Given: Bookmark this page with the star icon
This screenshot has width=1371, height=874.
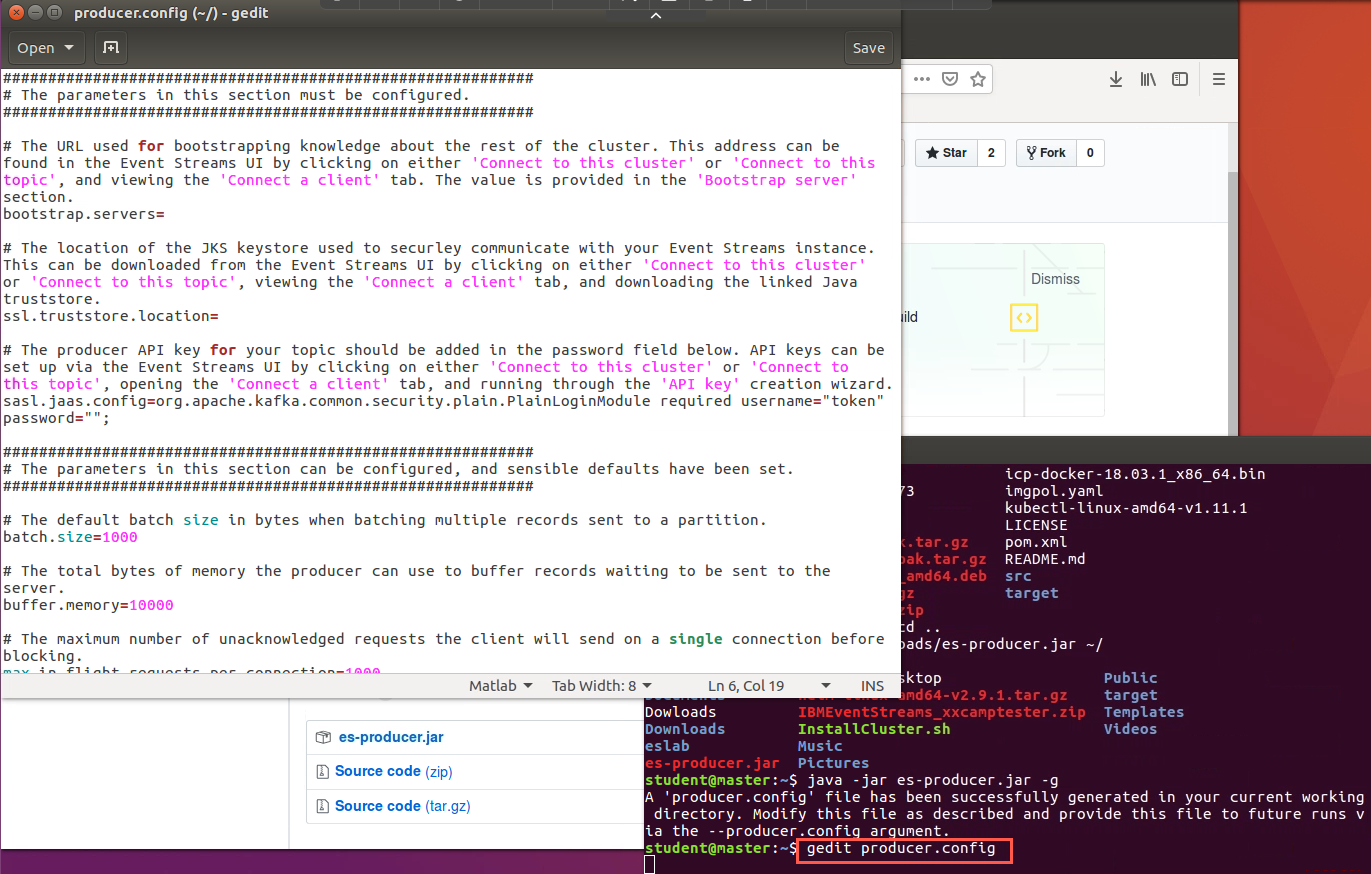Looking at the screenshot, I should click(x=978, y=79).
